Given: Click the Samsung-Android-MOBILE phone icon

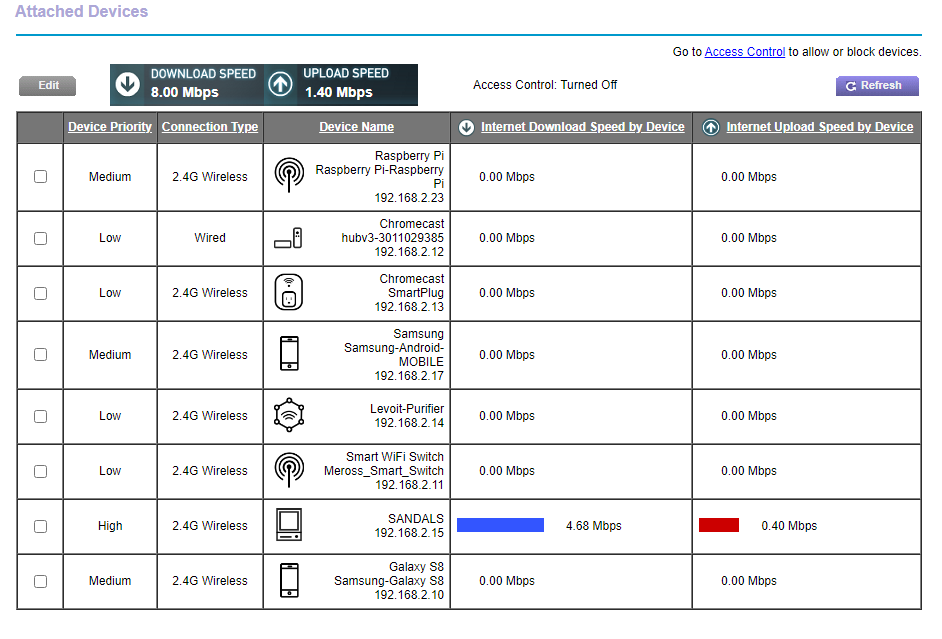Looking at the screenshot, I should tap(288, 354).
